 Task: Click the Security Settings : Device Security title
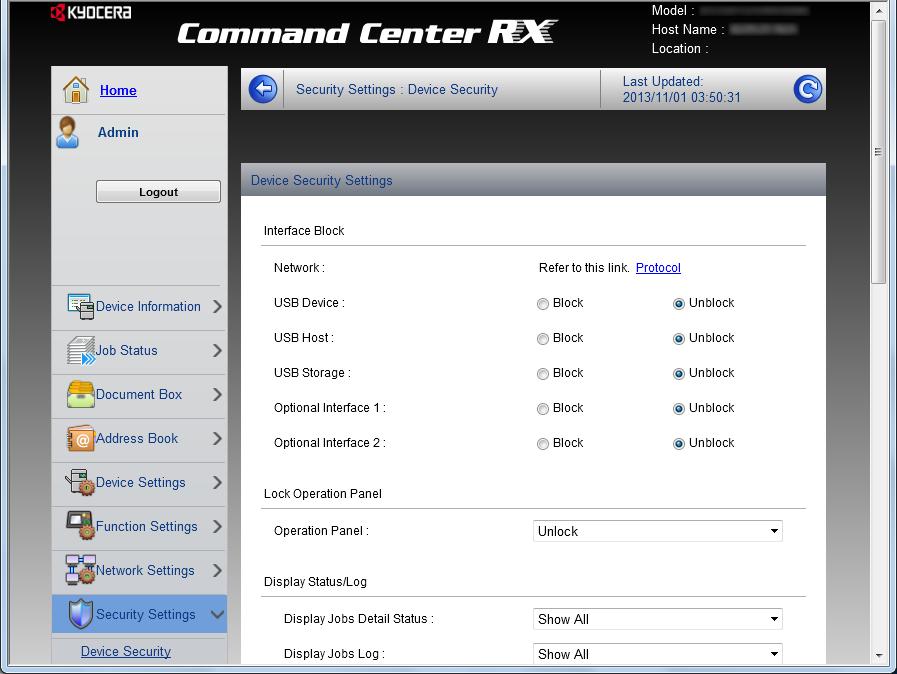coord(396,89)
